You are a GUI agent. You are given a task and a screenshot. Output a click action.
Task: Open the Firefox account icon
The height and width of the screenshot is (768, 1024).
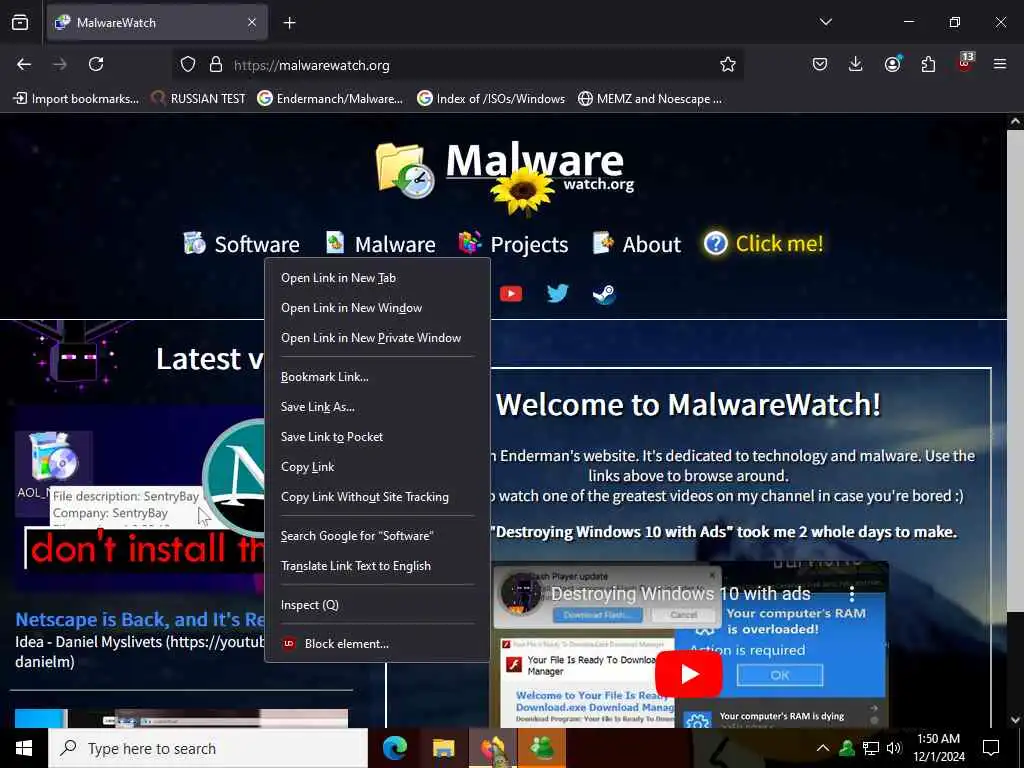click(892, 64)
